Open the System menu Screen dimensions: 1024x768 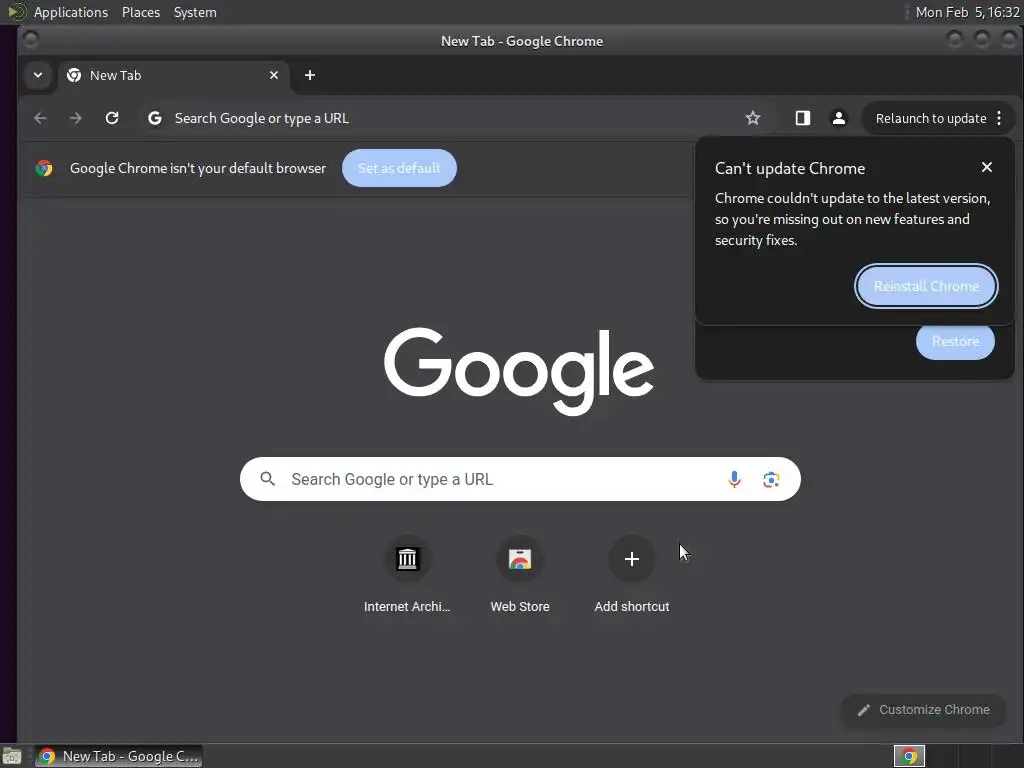click(195, 12)
